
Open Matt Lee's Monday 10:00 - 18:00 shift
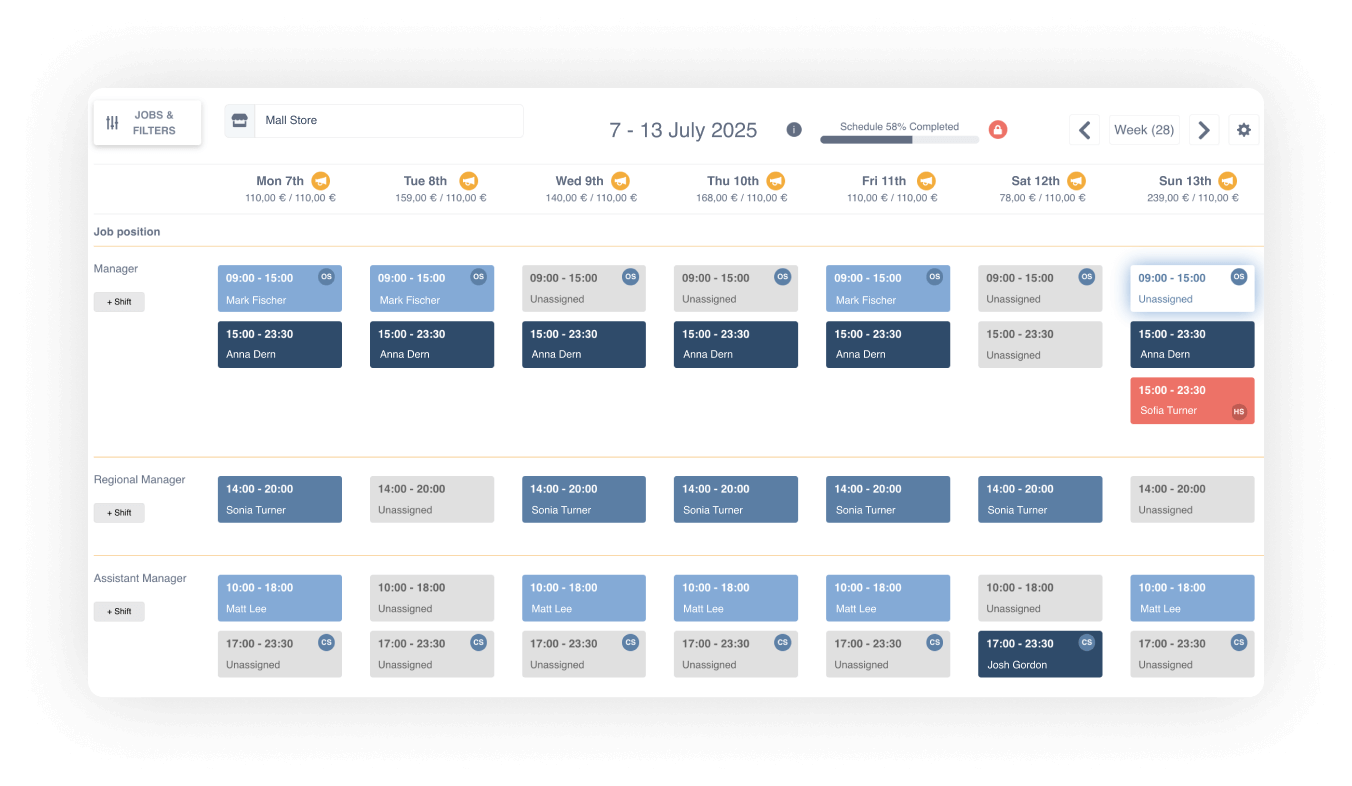[280, 598]
